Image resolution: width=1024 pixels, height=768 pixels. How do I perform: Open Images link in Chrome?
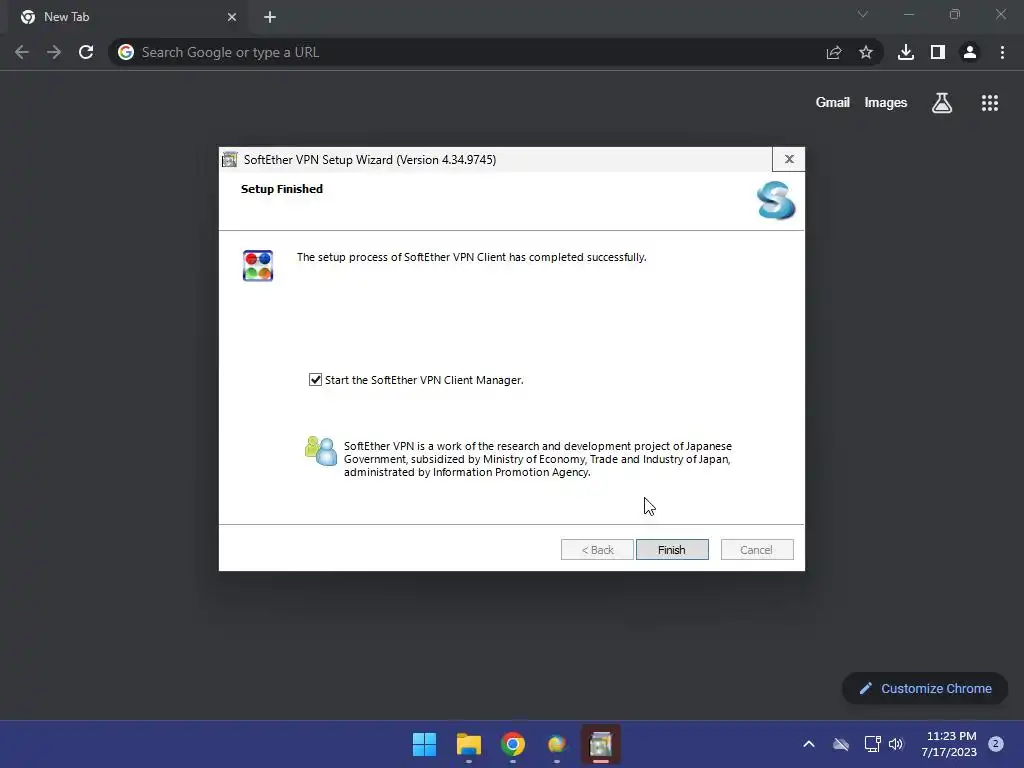[886, 103]
